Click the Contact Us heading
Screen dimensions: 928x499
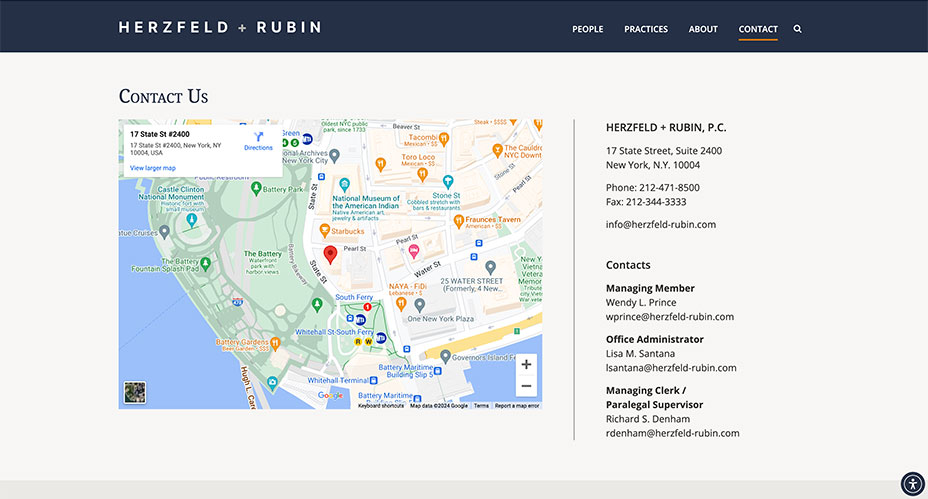coord(163,96)
